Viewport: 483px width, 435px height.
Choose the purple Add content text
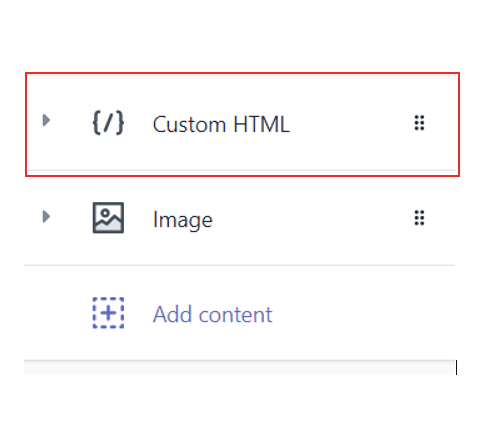point(212,314)
